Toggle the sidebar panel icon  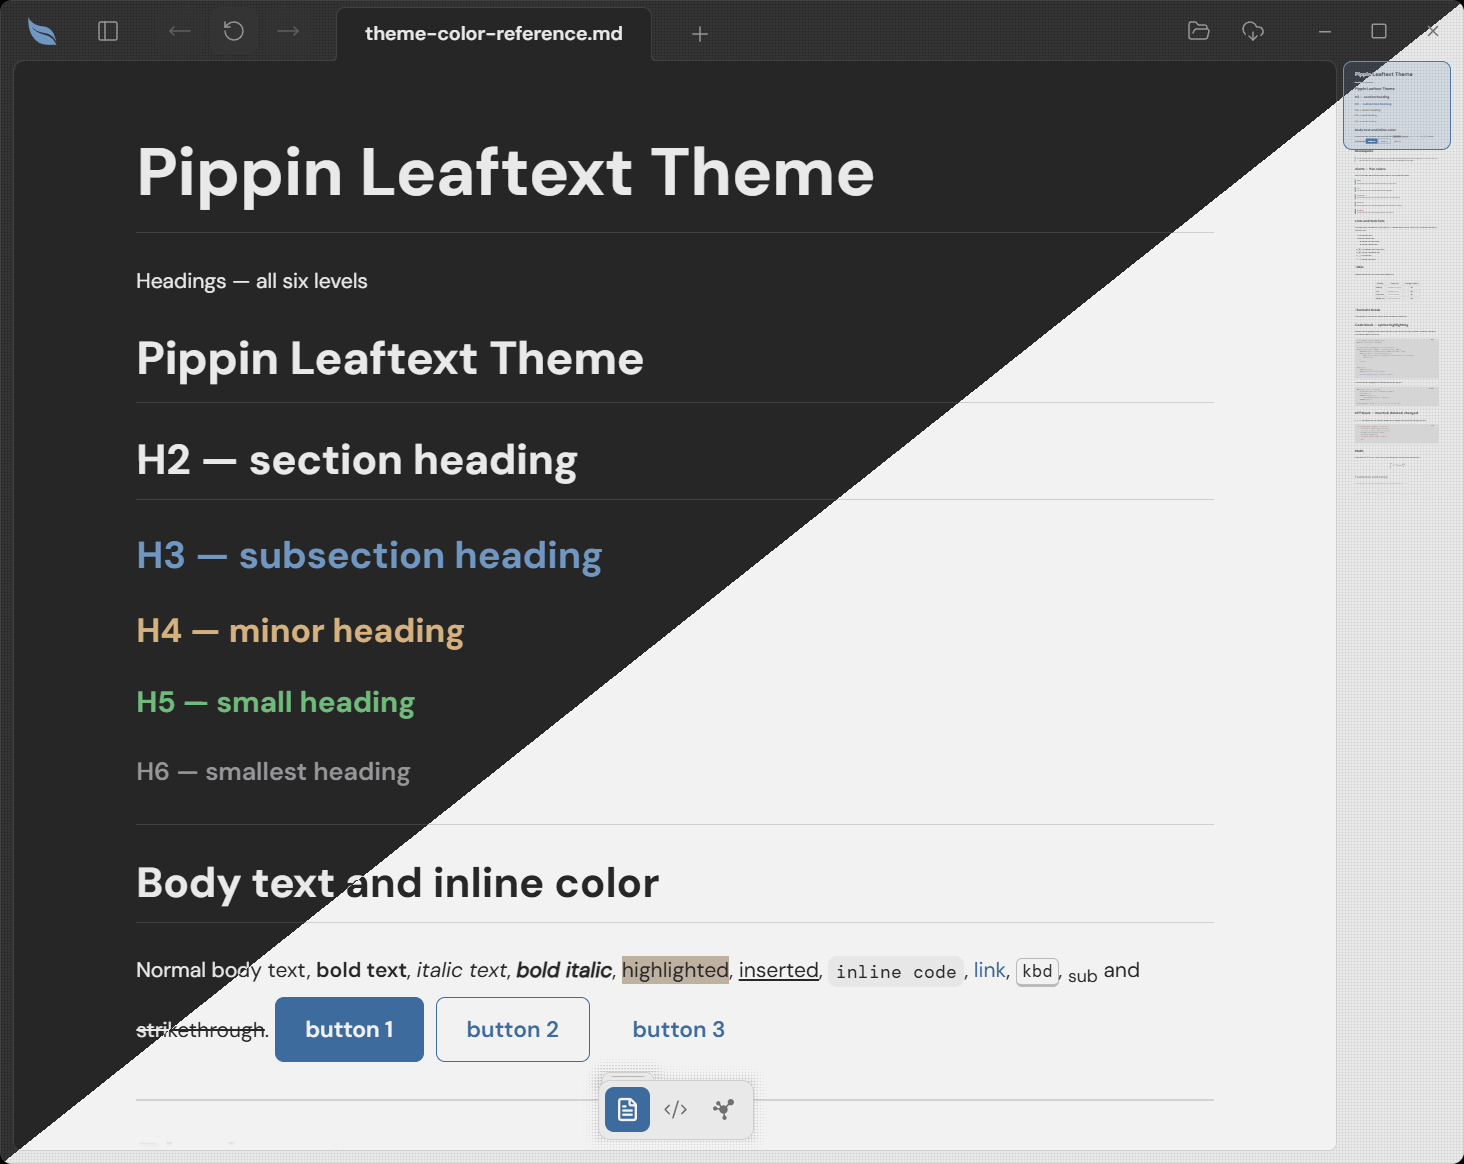pos(108,32)
